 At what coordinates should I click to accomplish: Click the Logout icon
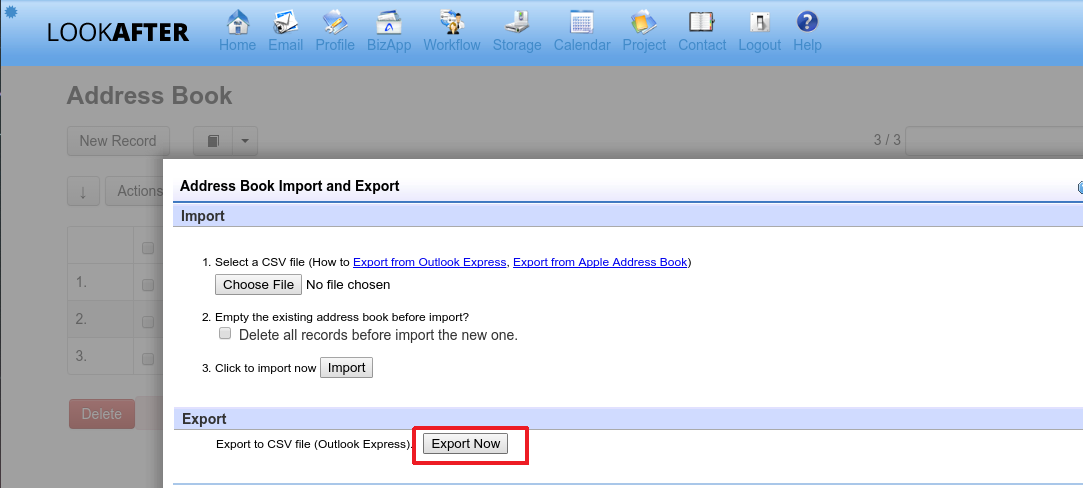[759, 23]
